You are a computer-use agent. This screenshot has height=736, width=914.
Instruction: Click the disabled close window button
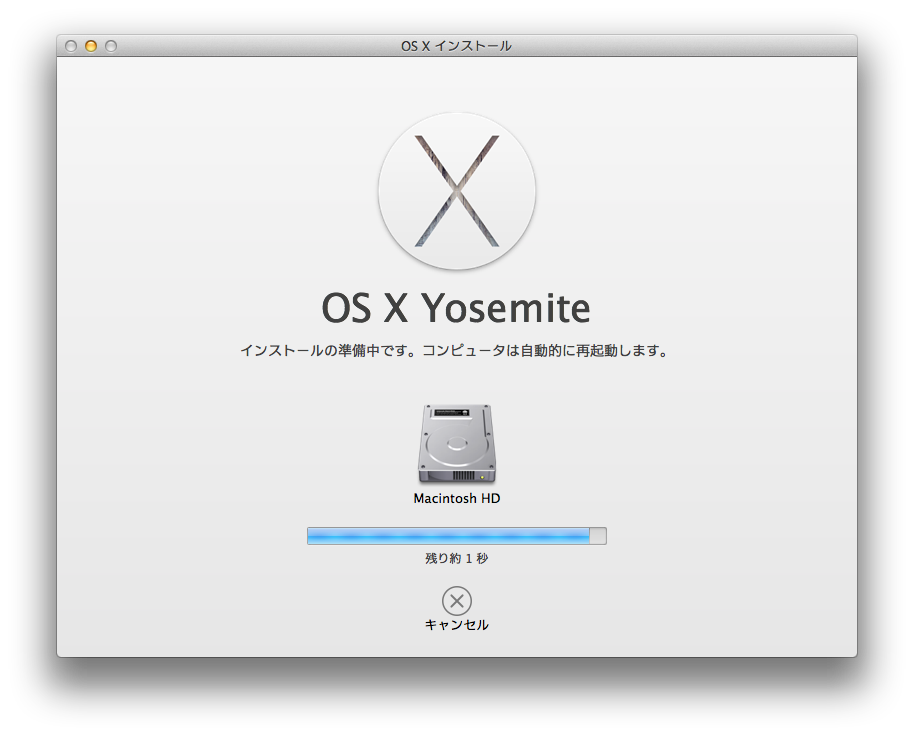pyautogui.click(x=71, y=46)
